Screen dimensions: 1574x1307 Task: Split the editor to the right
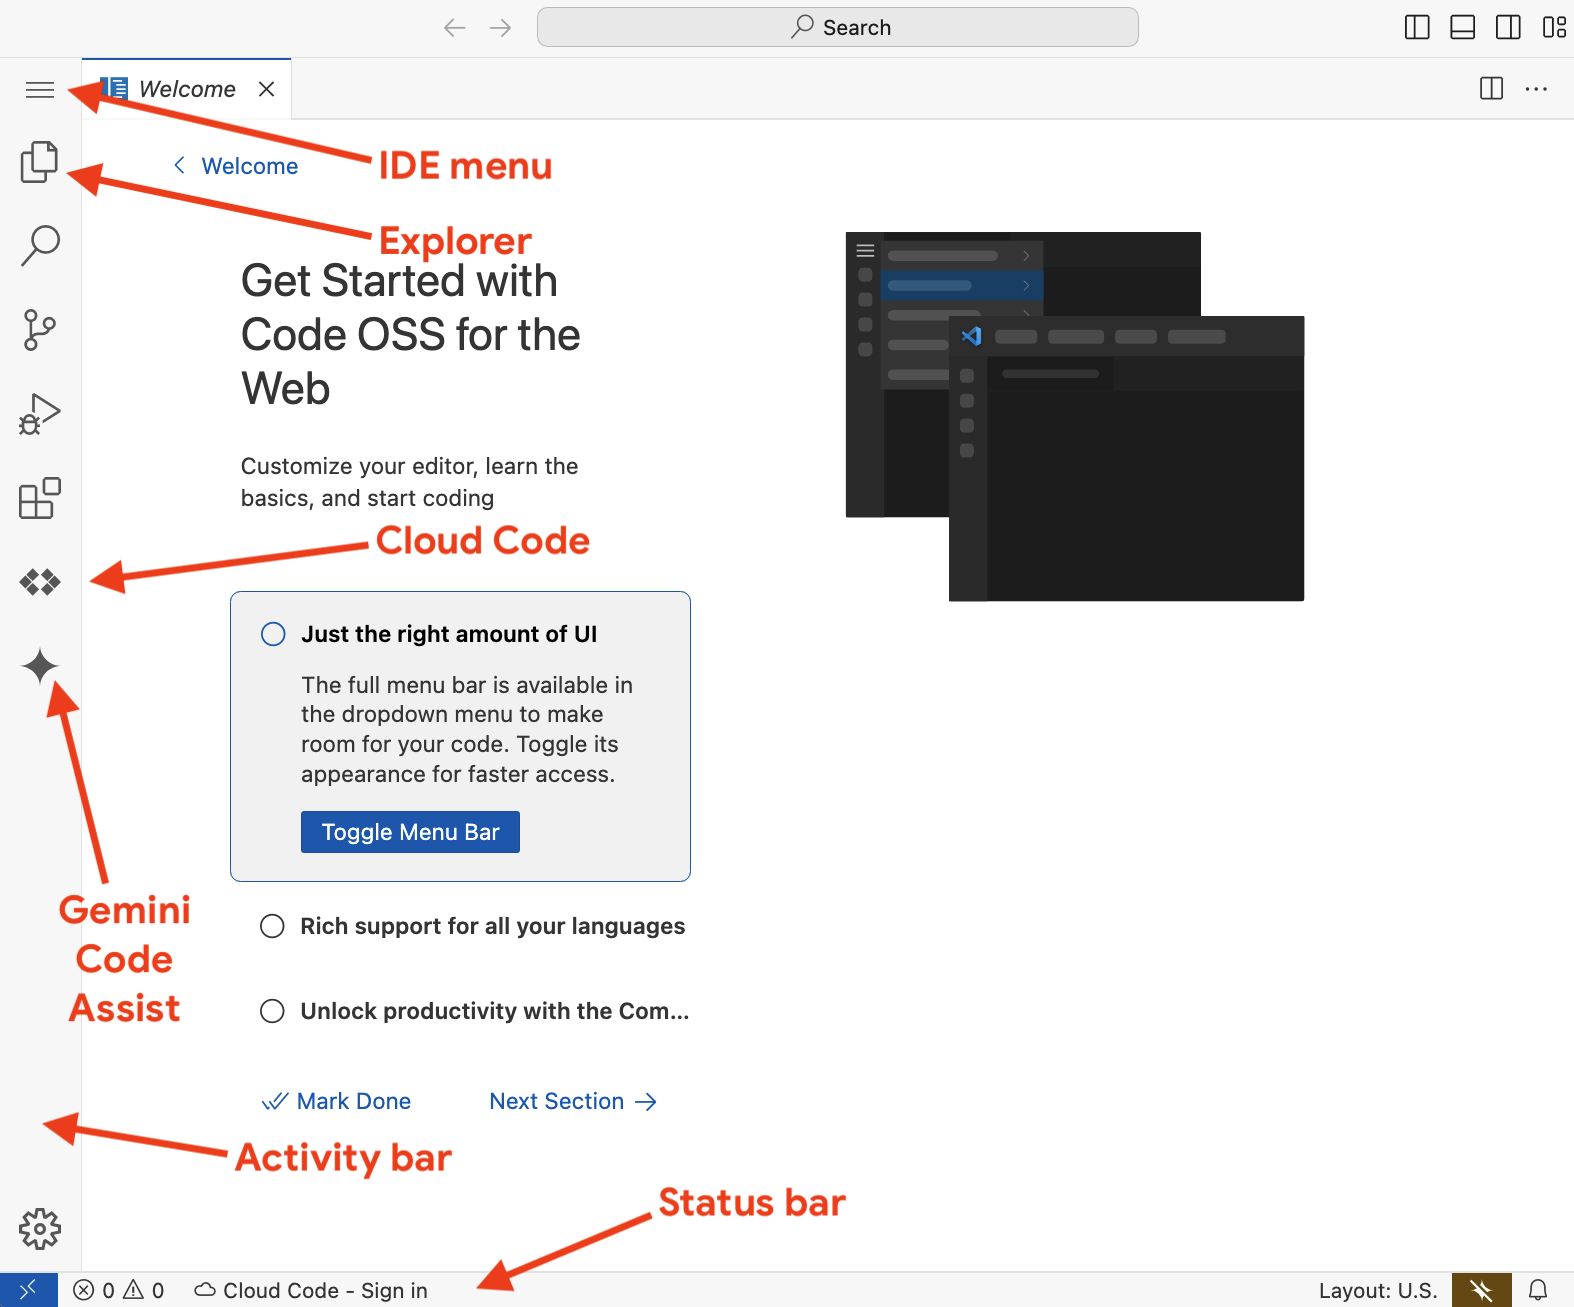point(1491,89)
